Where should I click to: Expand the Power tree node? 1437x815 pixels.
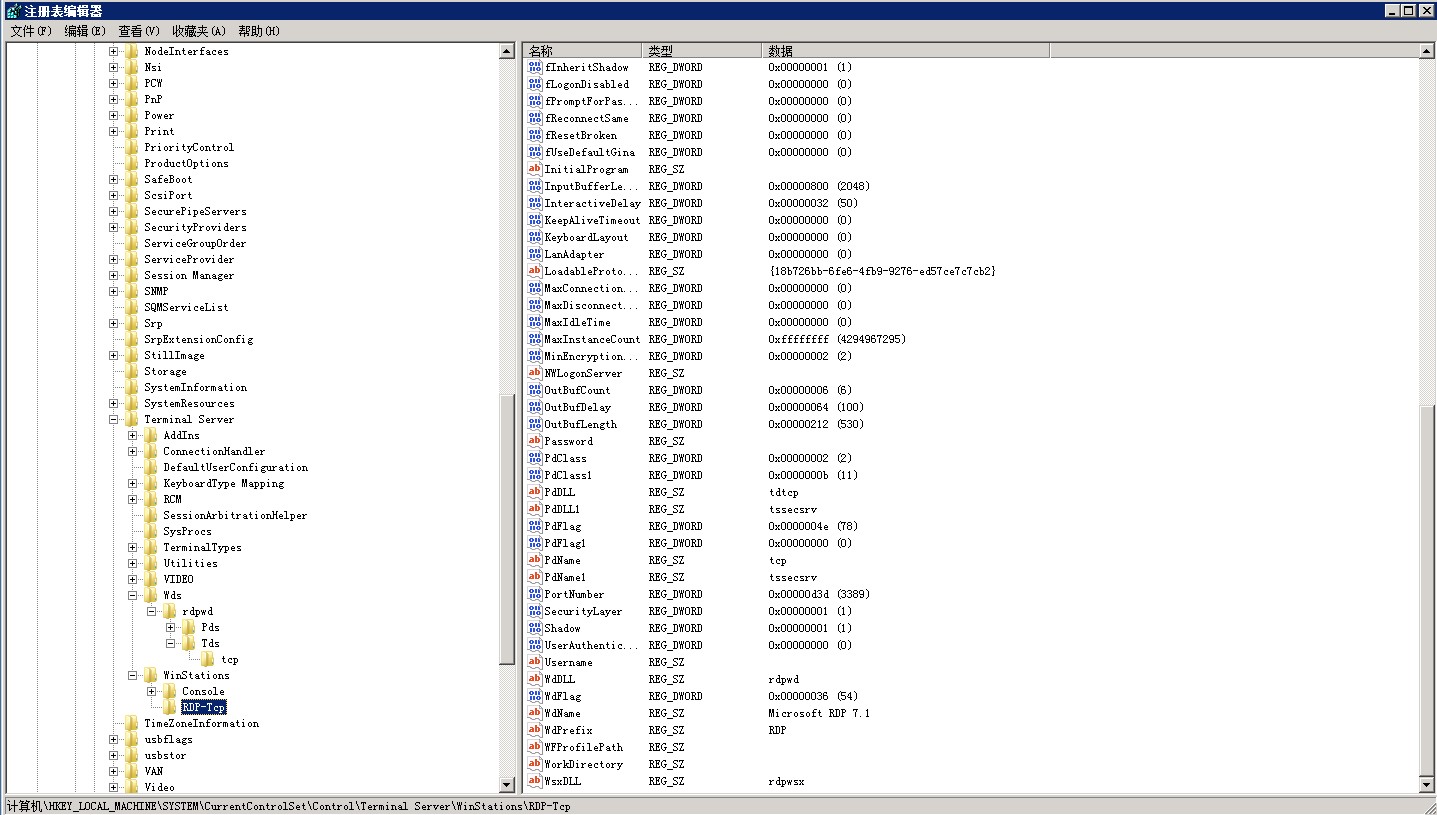(x=113, y=115)
